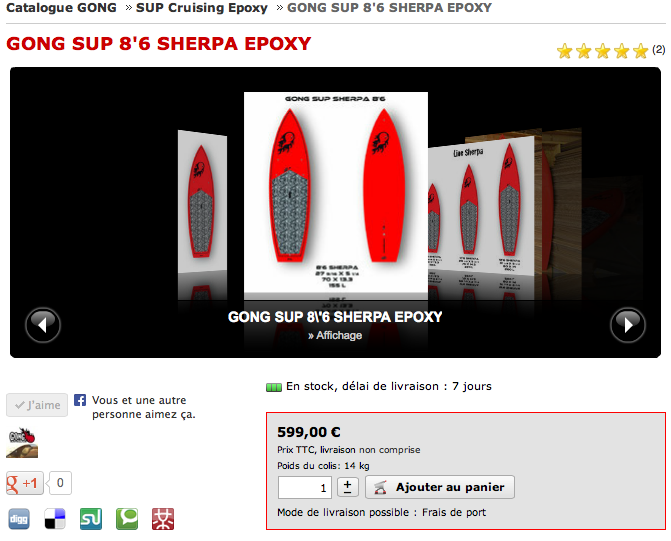Open the Affichage link under carousel title
Screen dimensions: 671x541
click(335, 336)
